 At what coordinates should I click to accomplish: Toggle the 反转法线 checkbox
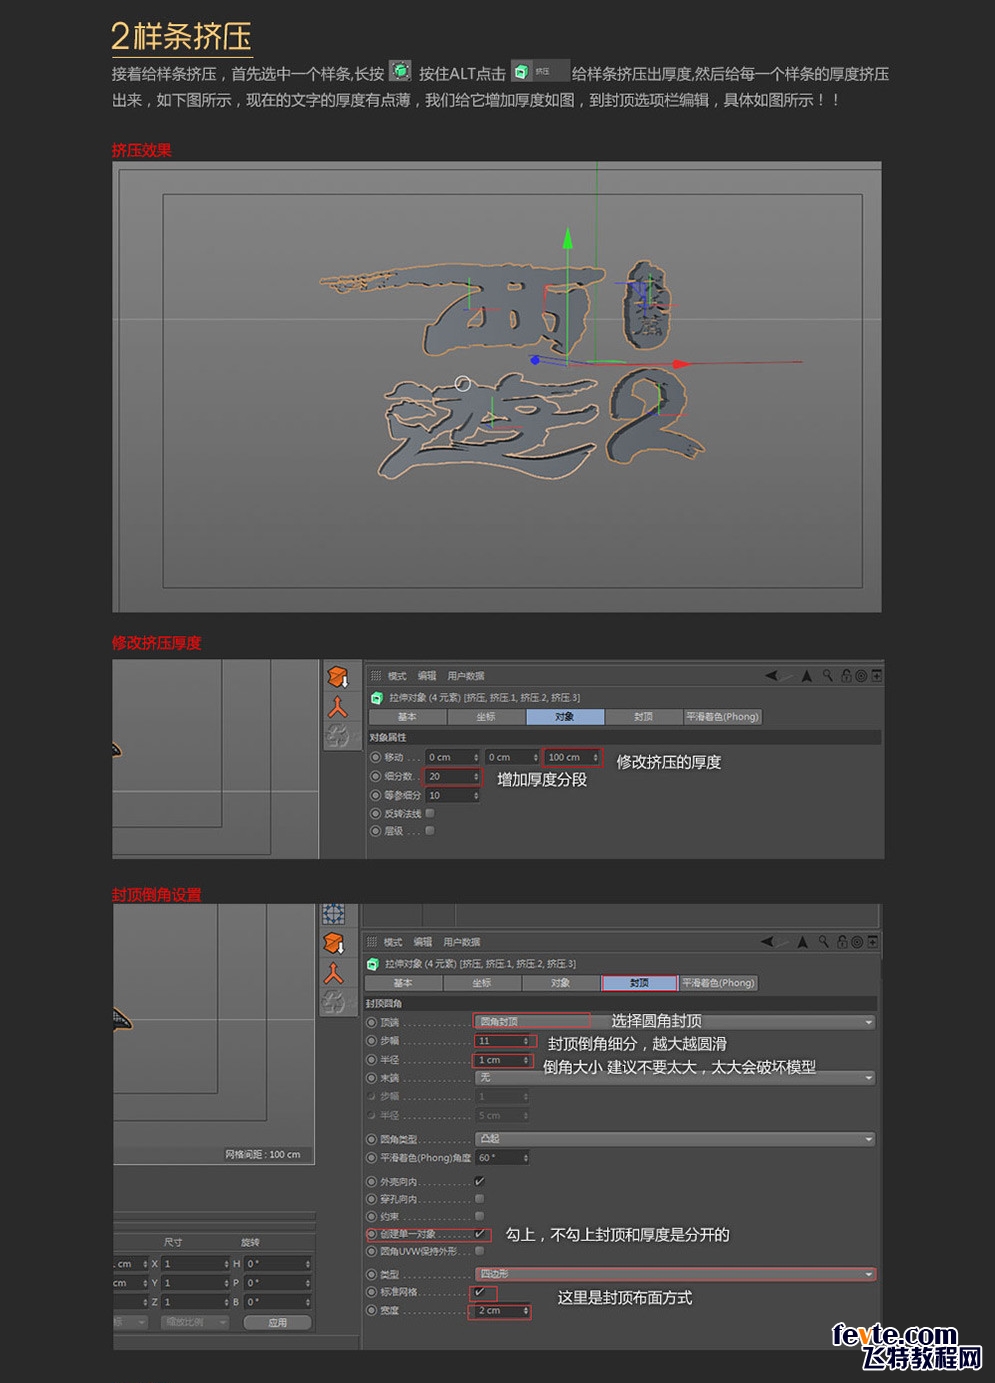point(430,813)
